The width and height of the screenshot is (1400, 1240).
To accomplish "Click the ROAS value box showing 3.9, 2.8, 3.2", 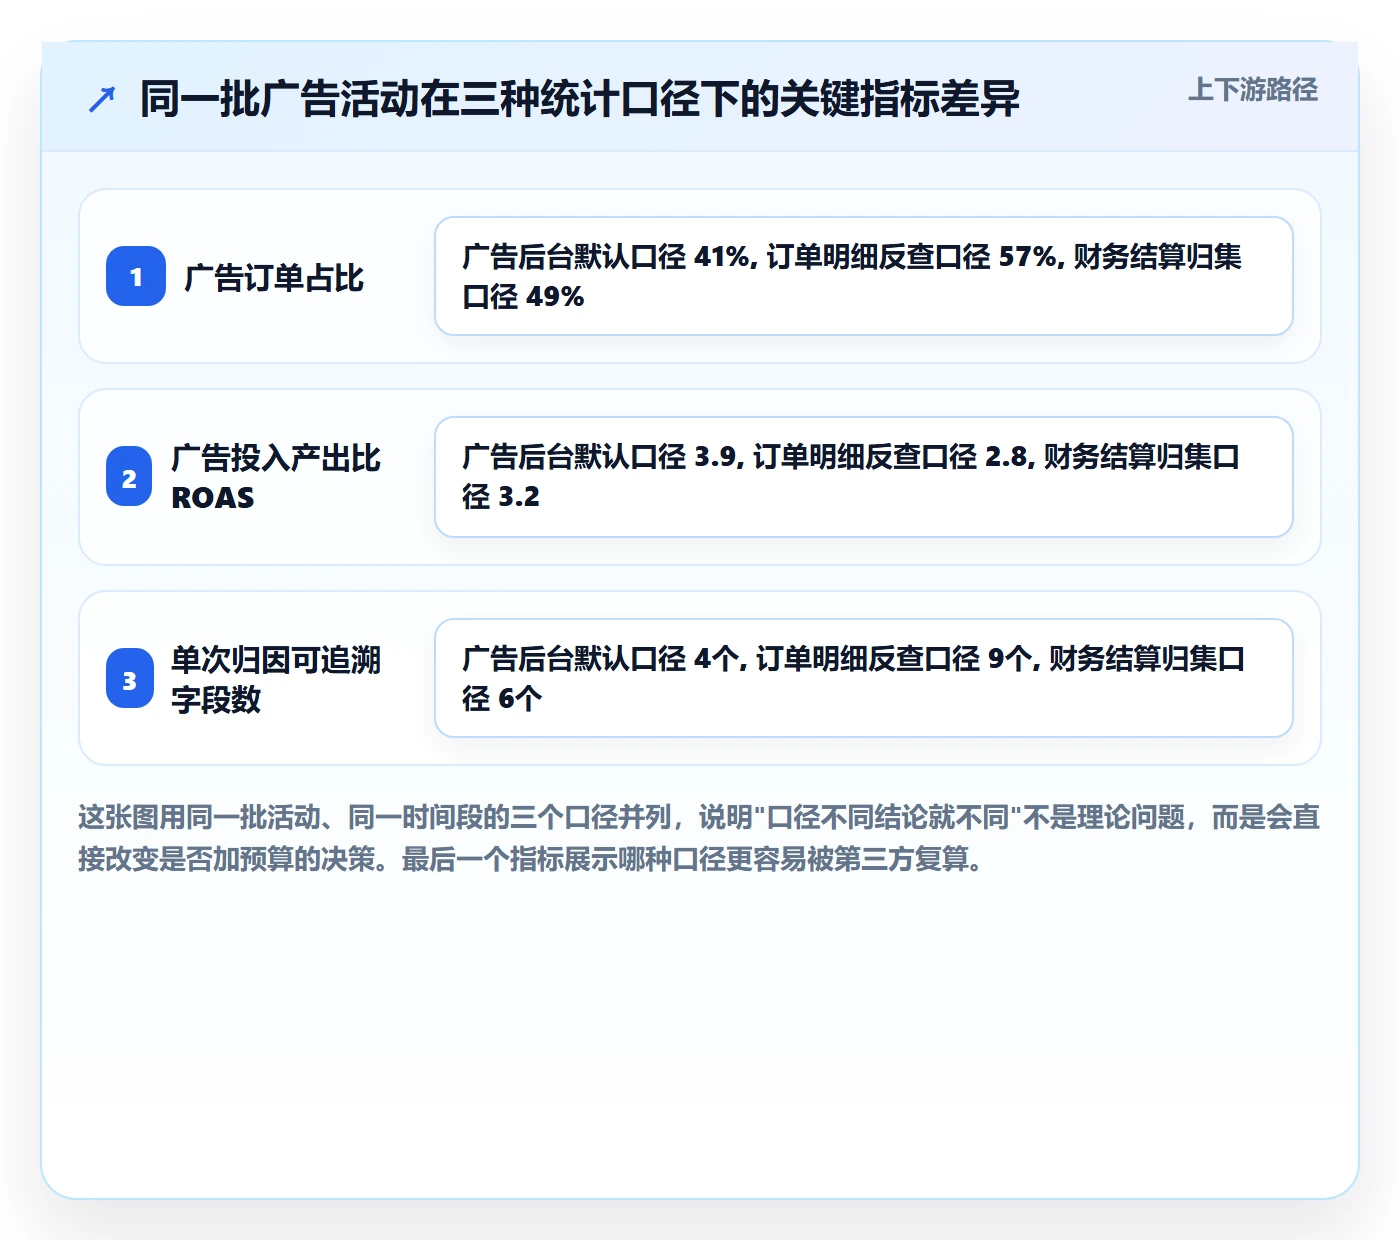I will [864, 477].
